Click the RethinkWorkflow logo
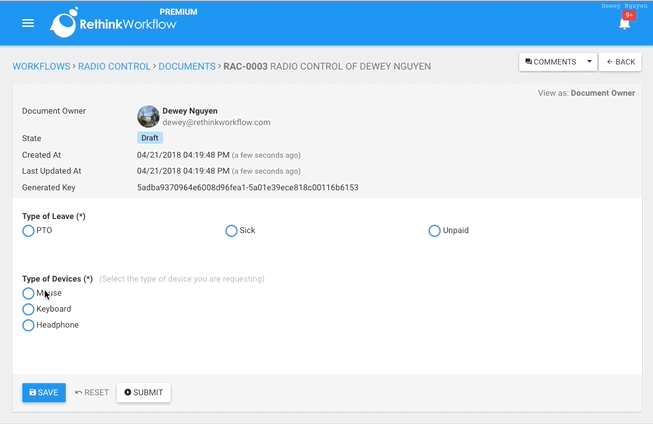This screenshot has width=653, height=424. 113,23
